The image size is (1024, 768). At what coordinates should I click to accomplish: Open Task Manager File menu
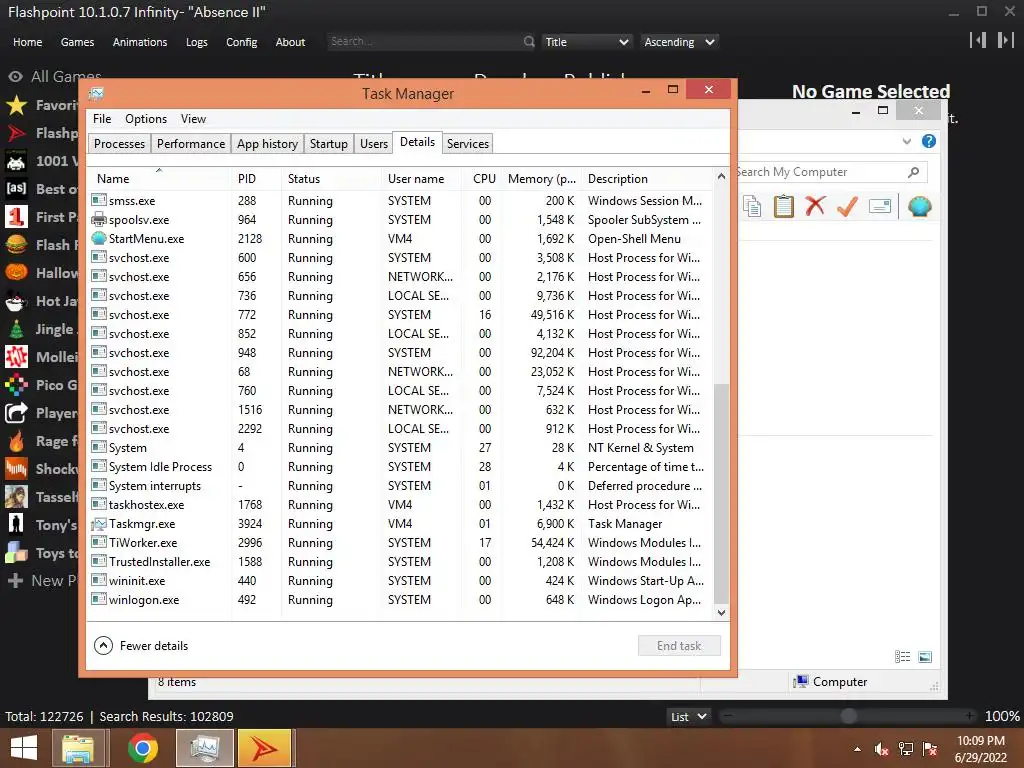pos(102,119)
